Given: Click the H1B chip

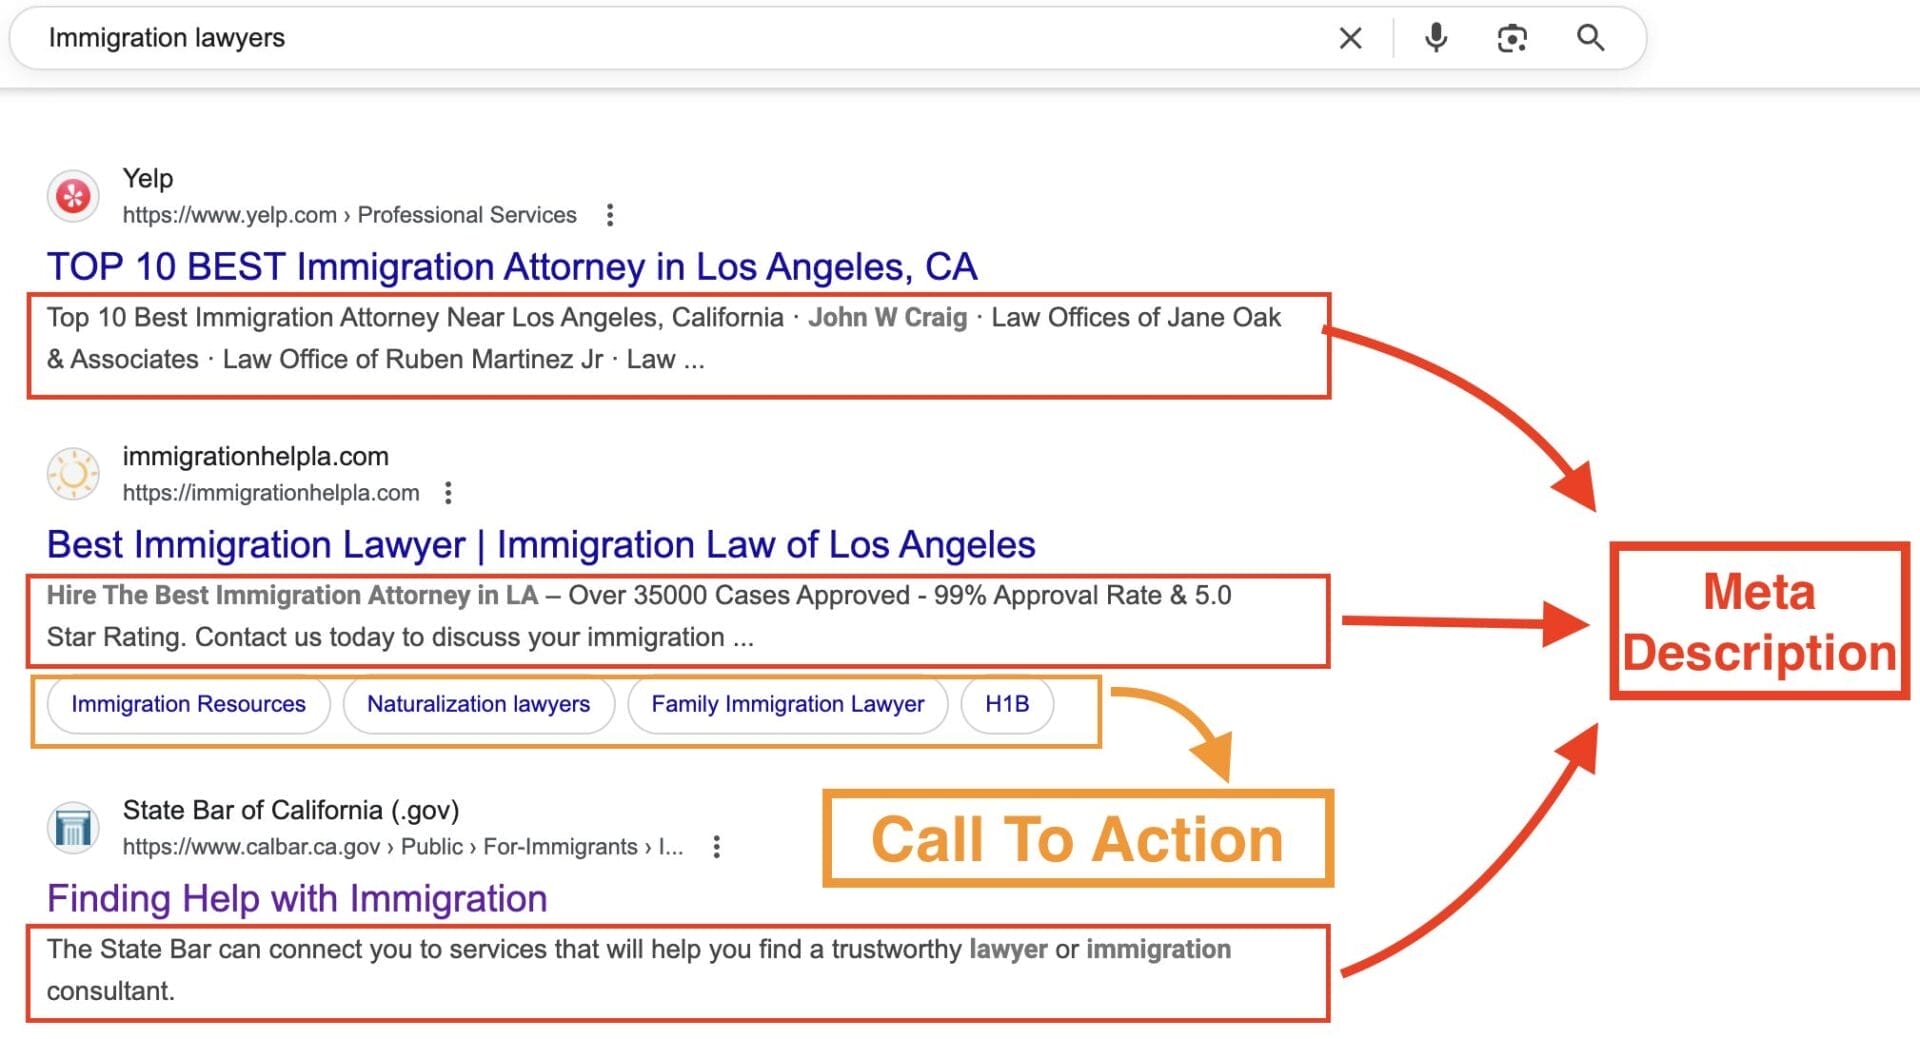Looking at the screenshot, I should click(x=1007, y=704).
